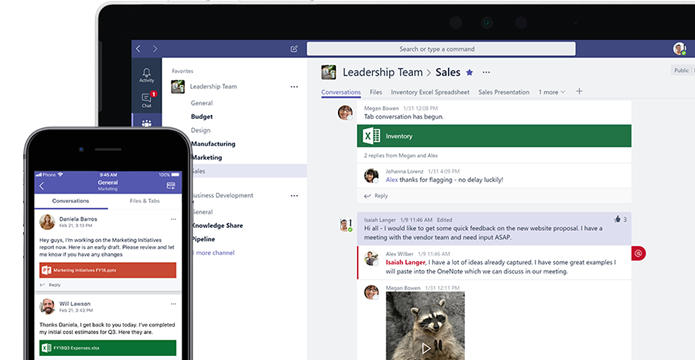This screenshot has height=360, width=695.
Task: Open the Sales Presentation tab
Action: pos(504,92)
